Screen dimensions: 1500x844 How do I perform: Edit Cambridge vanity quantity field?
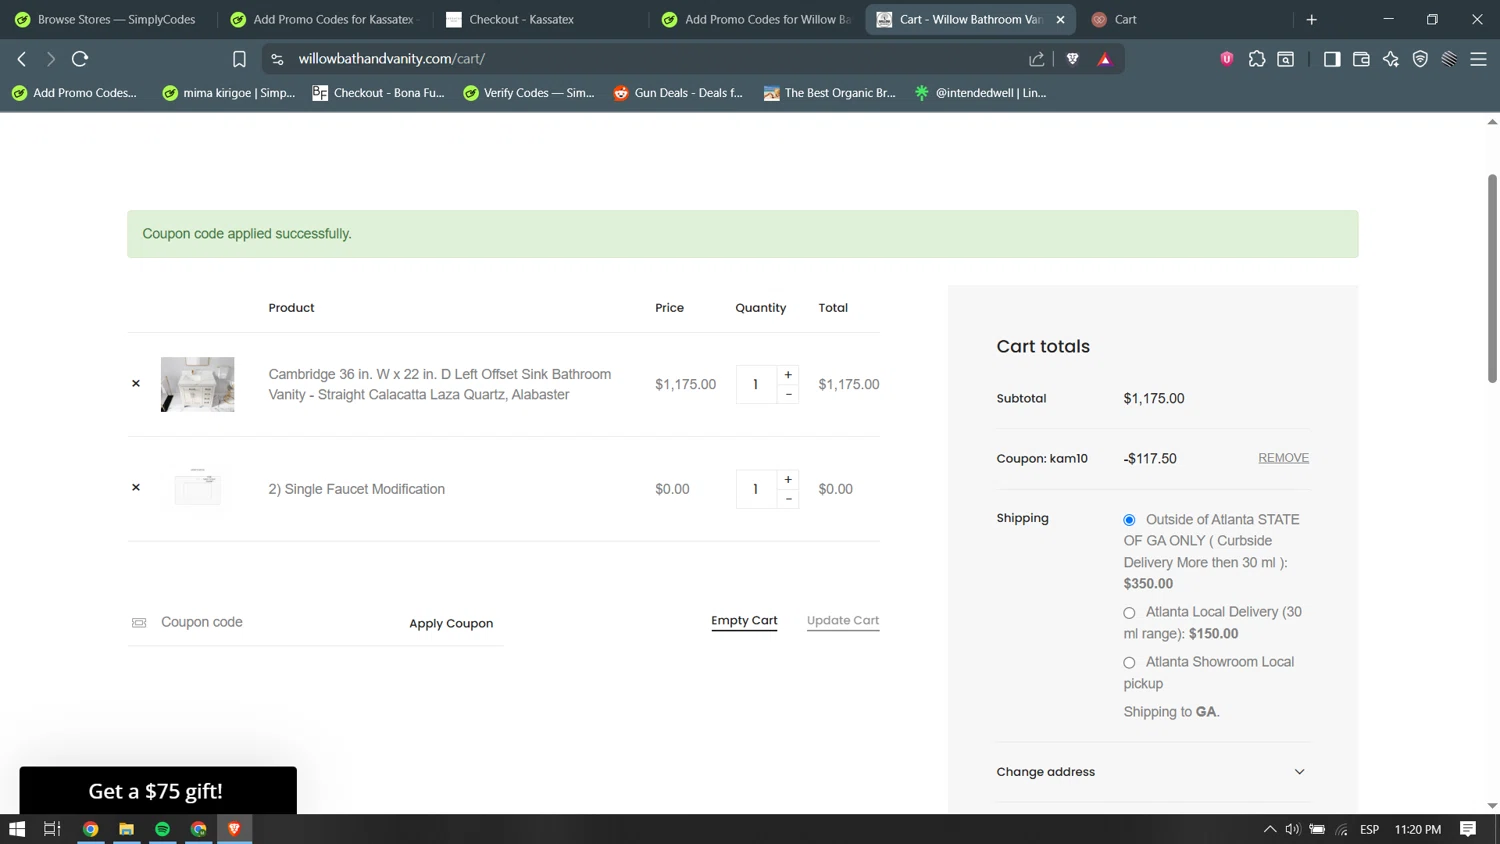click(756, 384)
